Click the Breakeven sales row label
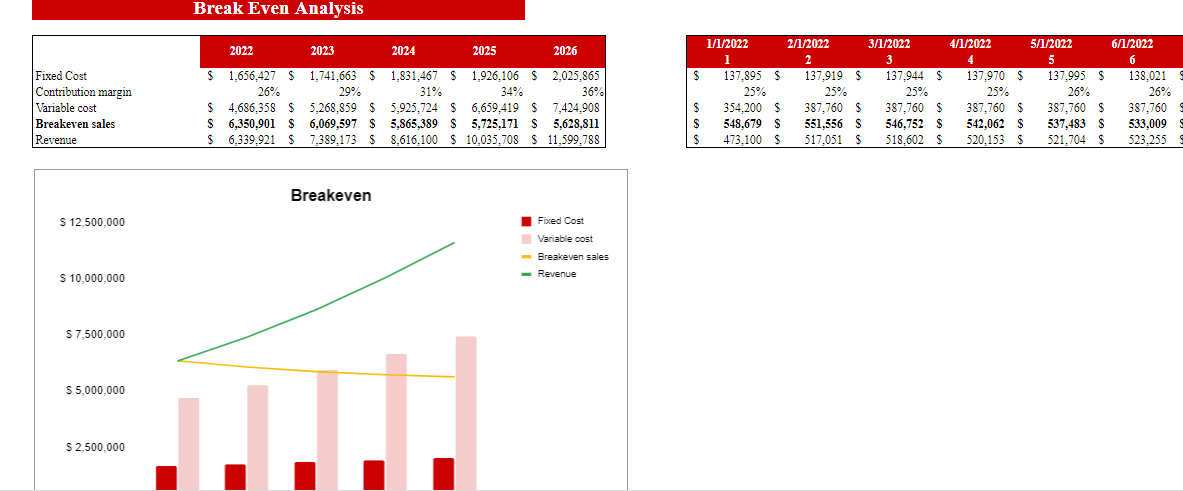The height and width of the screenshot is (491, 1183). [x=75, y=124]
